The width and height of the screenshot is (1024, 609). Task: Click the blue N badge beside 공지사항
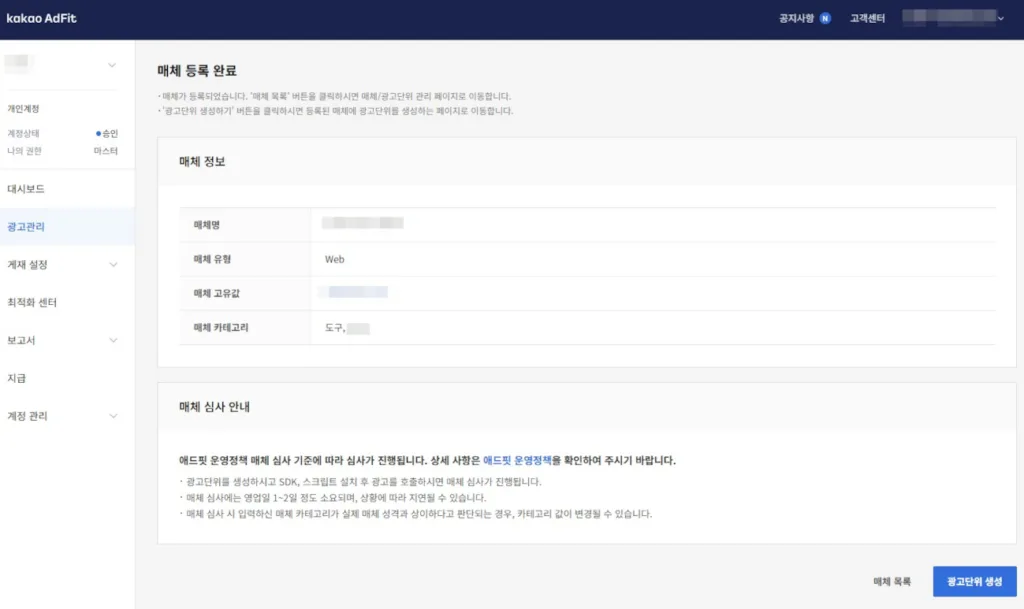tap(826, 17)
